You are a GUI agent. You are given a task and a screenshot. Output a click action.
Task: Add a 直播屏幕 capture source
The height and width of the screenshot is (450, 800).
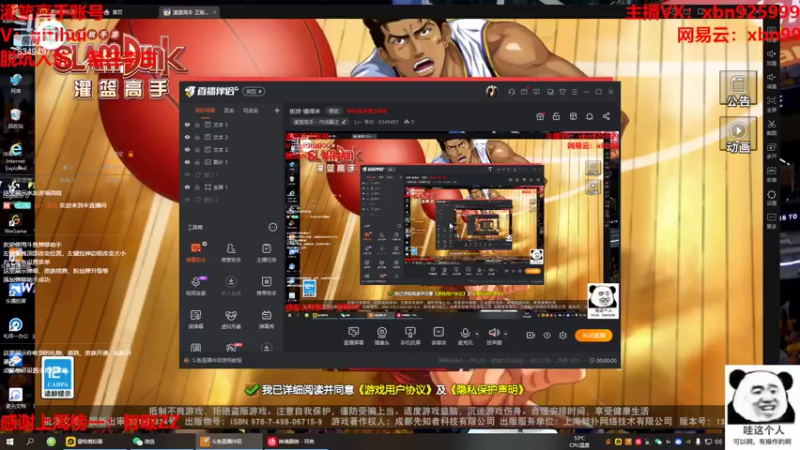tap(353, 336)
